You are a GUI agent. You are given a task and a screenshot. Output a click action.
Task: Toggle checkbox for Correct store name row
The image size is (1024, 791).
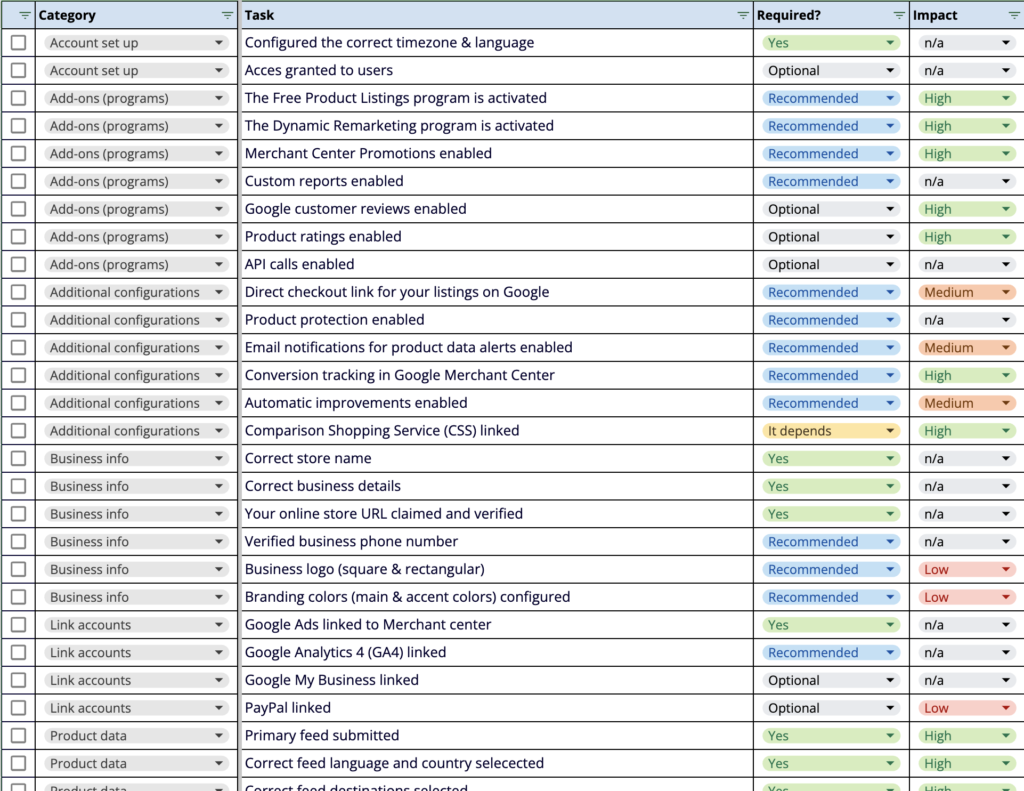(19, 459)
